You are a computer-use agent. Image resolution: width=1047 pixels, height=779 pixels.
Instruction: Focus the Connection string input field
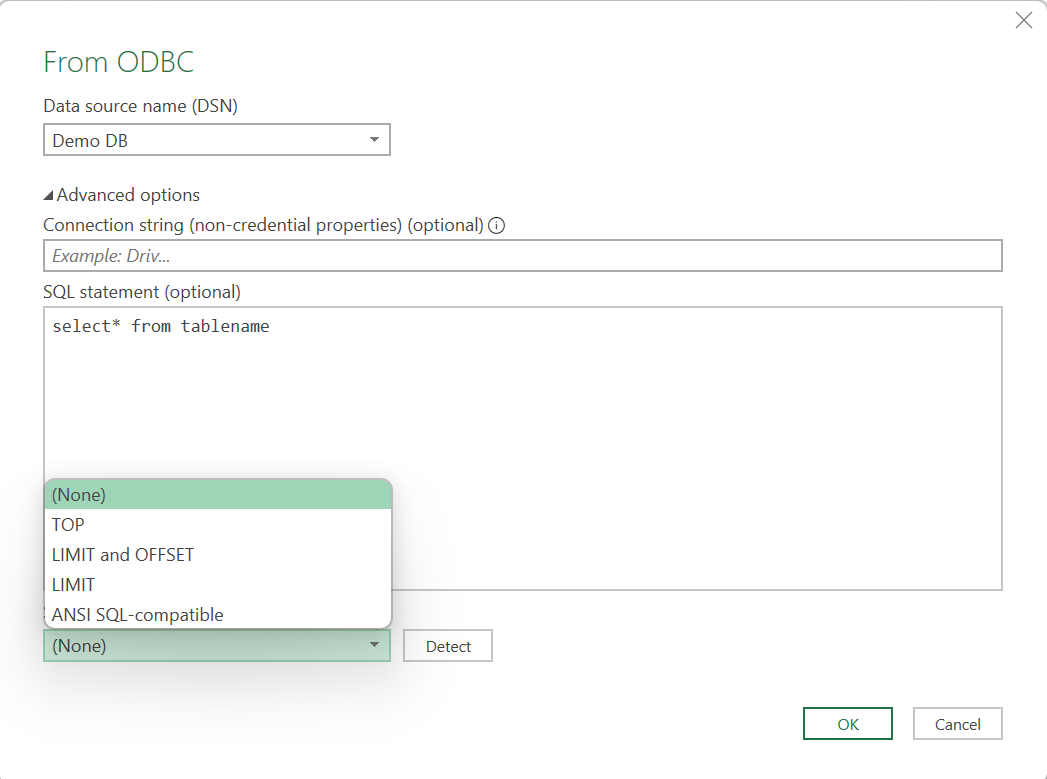(x=522, y=256)
